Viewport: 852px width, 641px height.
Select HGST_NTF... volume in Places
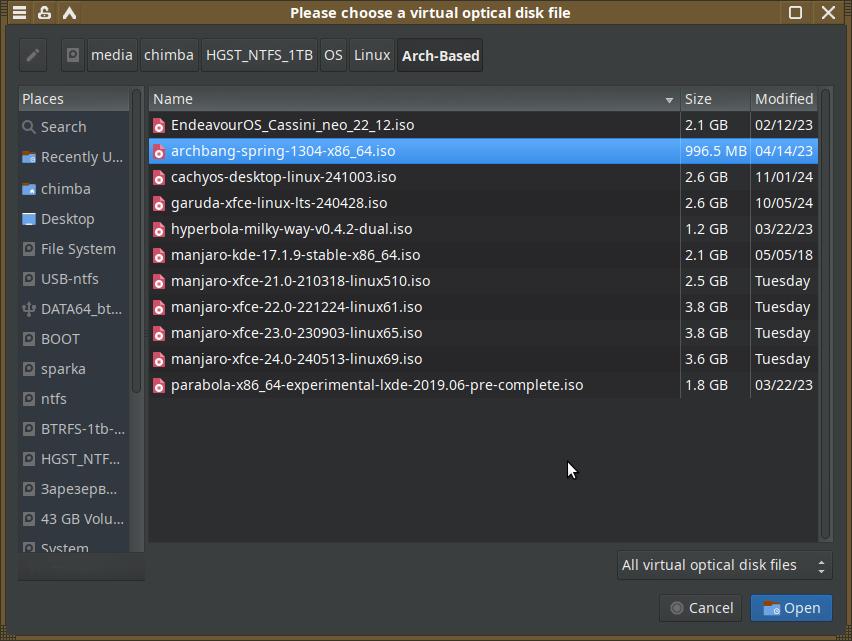[x=74, y=459]
